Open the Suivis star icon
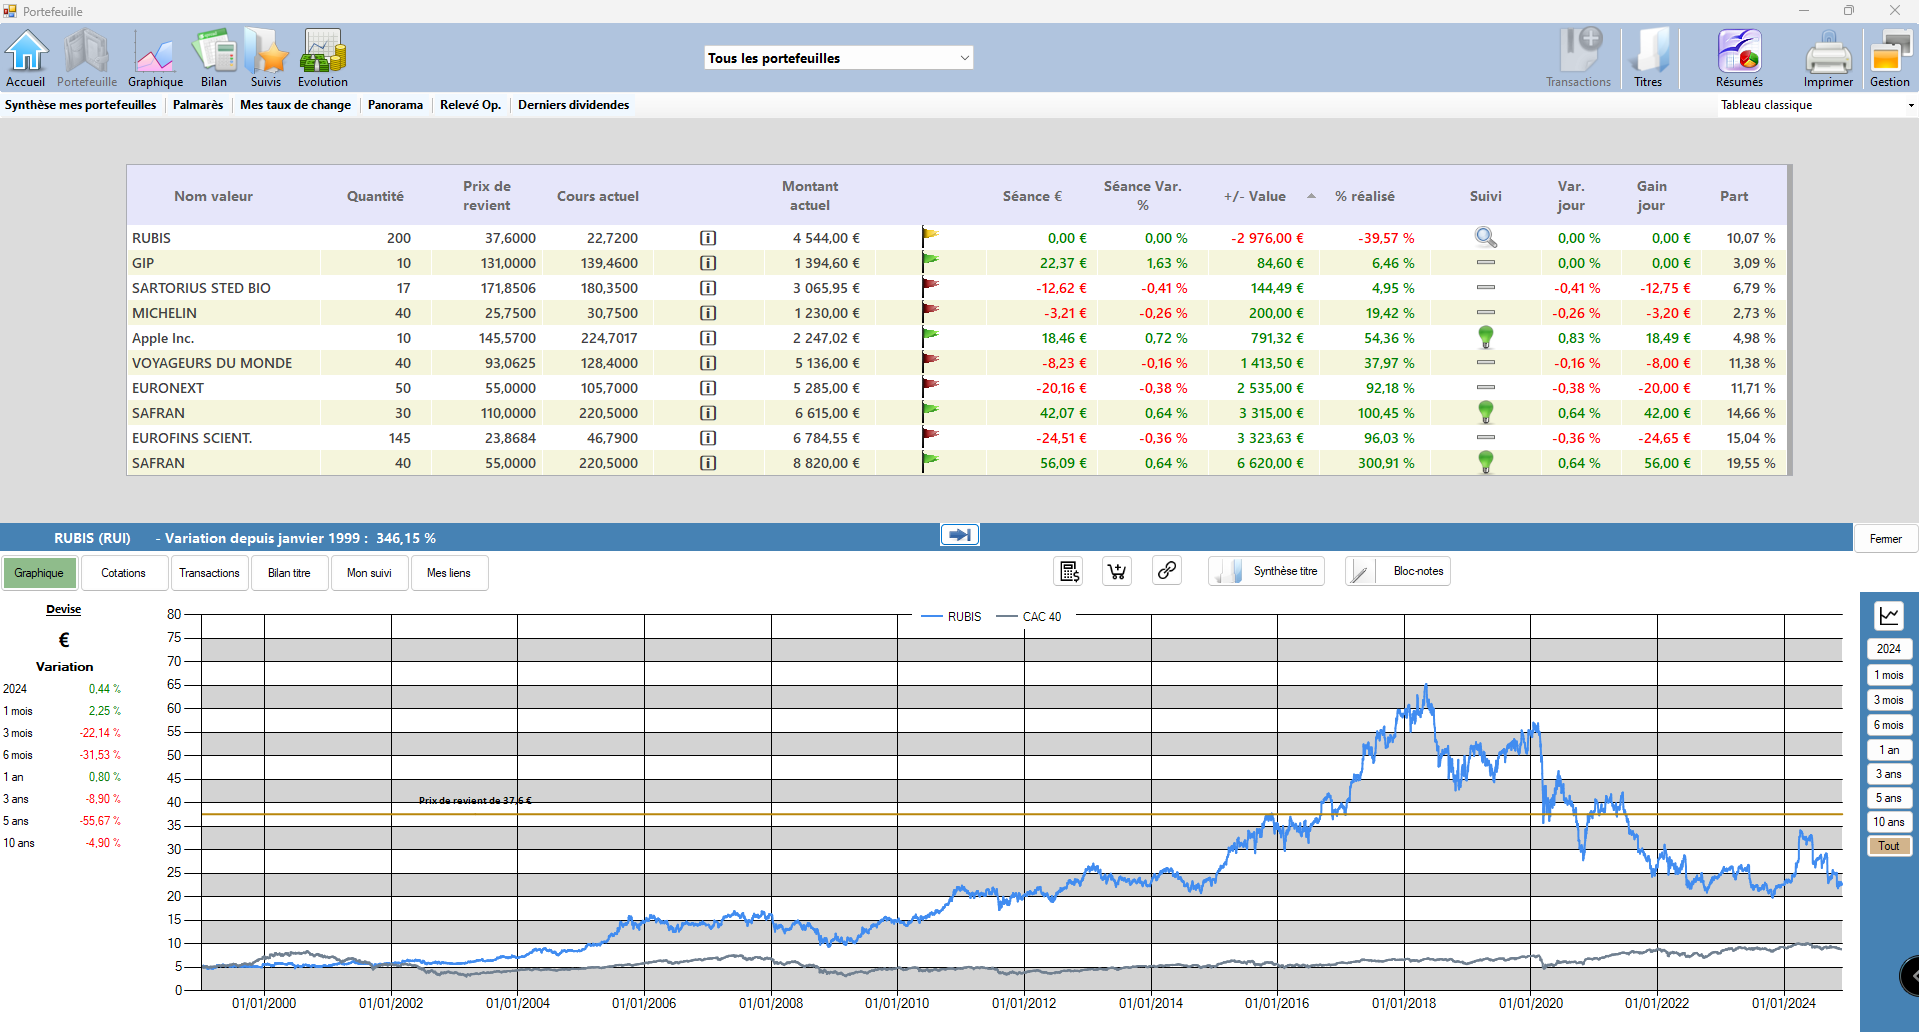Viewport: 1919px width, 1032px height. pyautogui.click(x=266, y=58)
